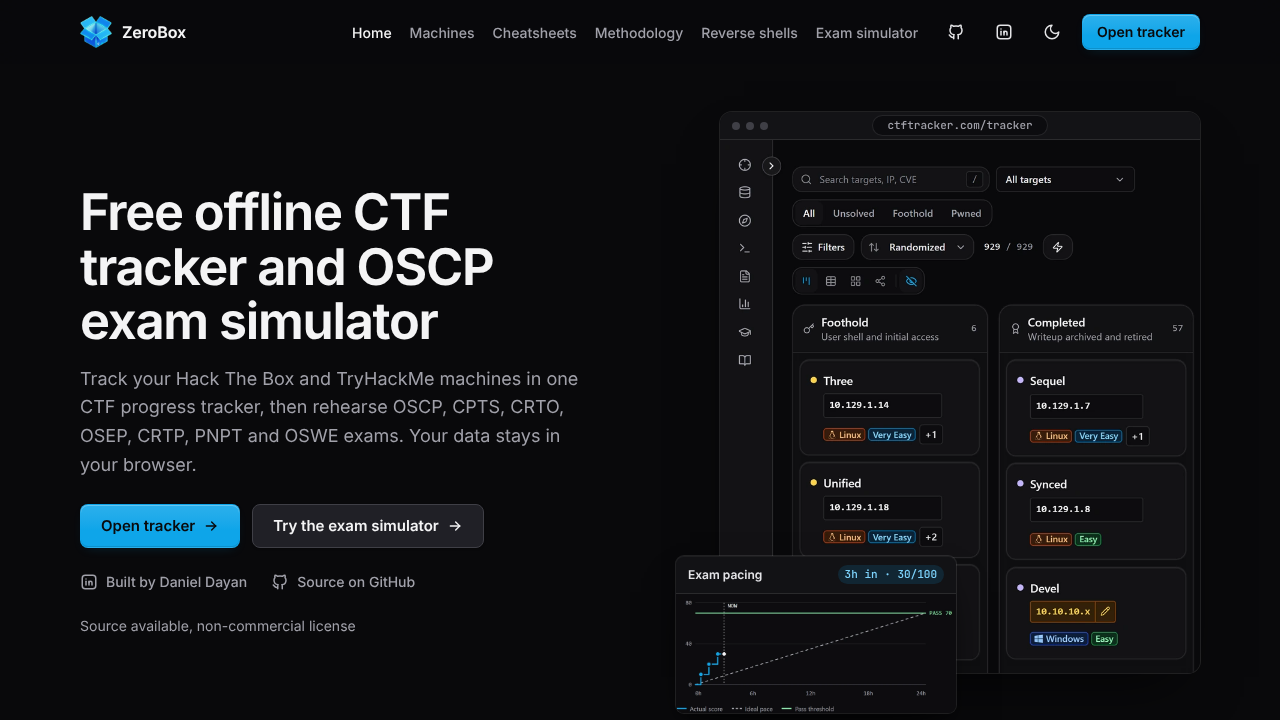Click the Easy tag on Synced card
The height and width of the screenshot is (720, 1280).
click(1088, 539)
